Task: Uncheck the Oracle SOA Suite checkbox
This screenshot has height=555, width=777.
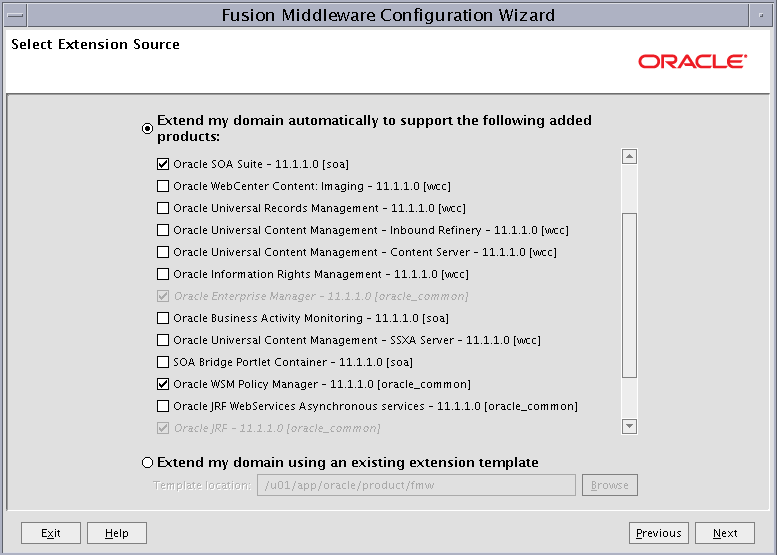Action: pos(163,164)
